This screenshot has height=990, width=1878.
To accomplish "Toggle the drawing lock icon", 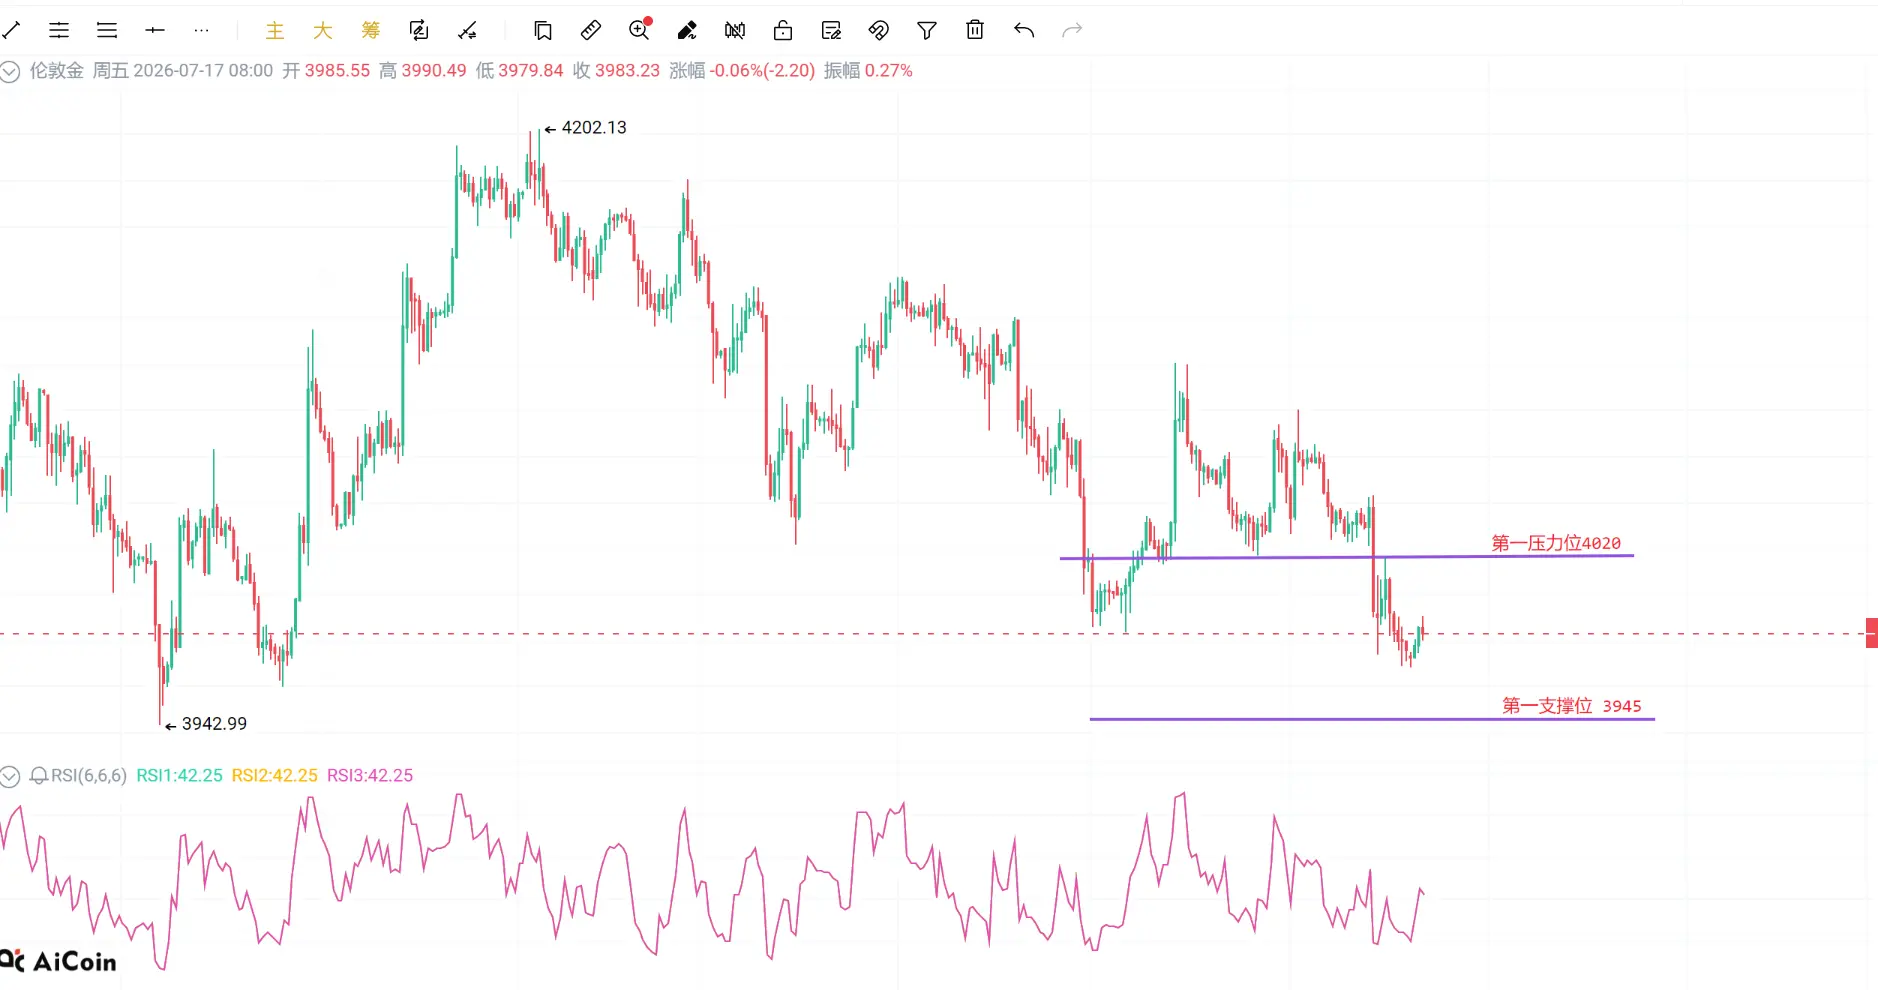I will coord(783,31).
